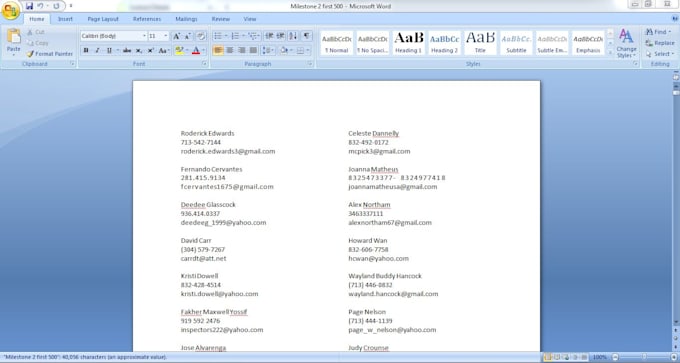Toggle Italic formatting

[x=98, y=51]
